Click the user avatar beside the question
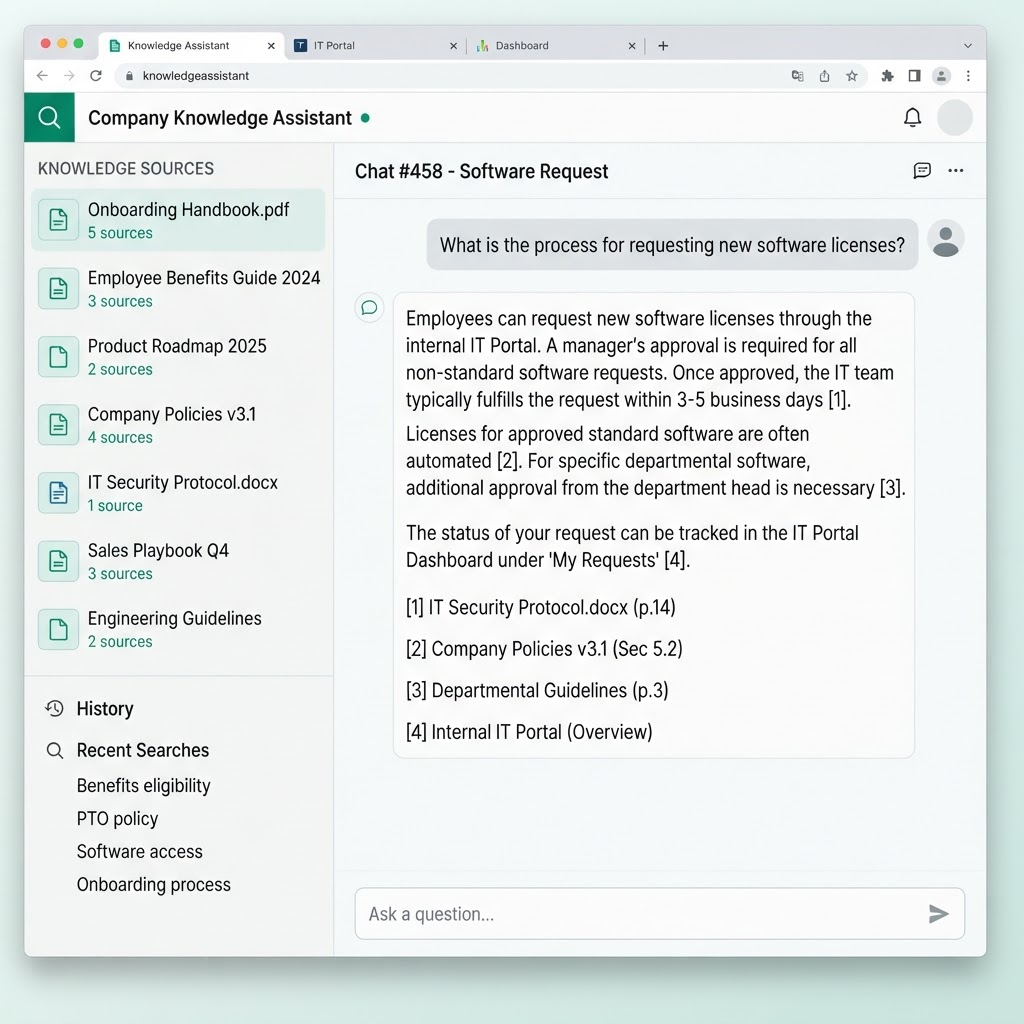Image resolution: width=1024 pixels, height=1024 pixels. [945, 239]
